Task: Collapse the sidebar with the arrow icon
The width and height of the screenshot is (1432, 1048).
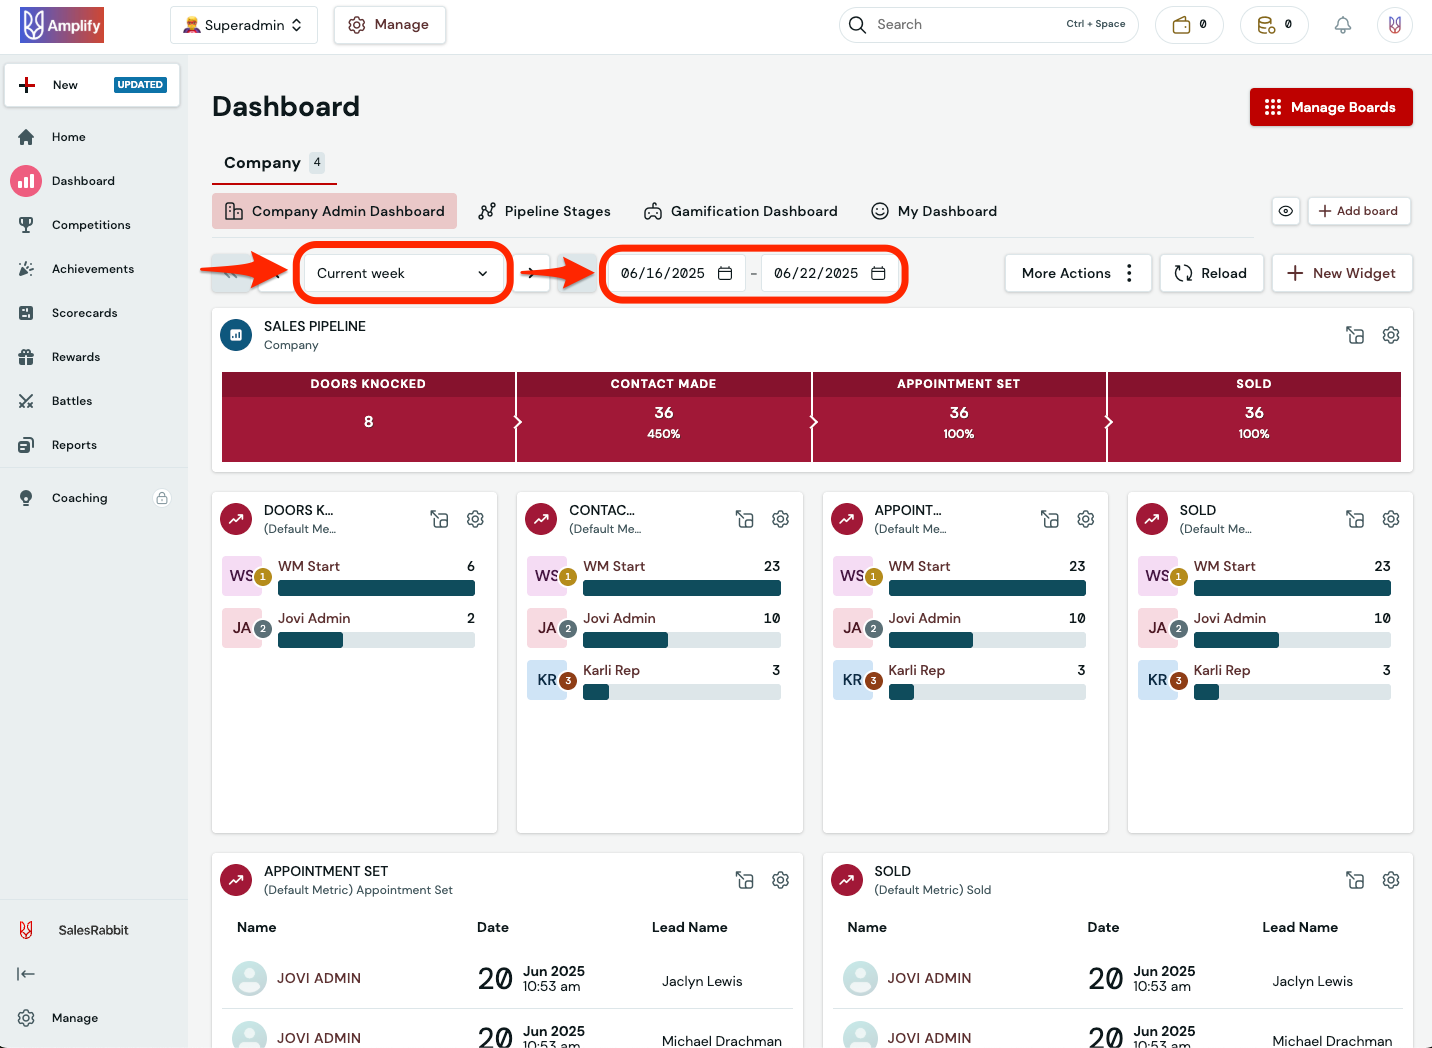Action: pyautogui.click(x=25, y=973)
